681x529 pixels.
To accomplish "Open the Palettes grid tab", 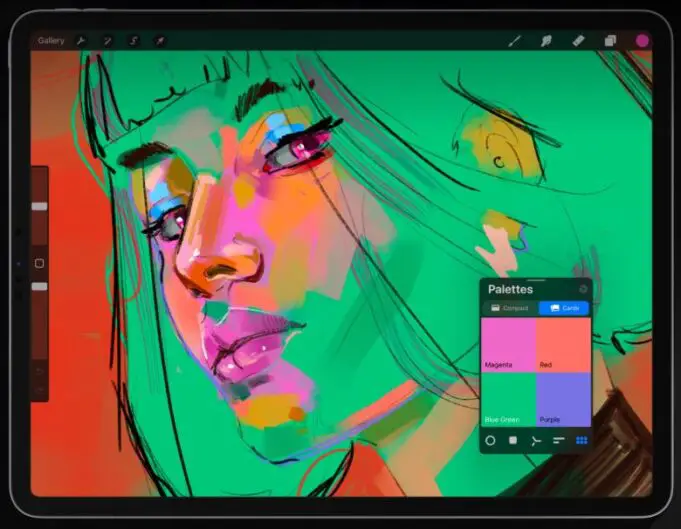I will (582, 440).
